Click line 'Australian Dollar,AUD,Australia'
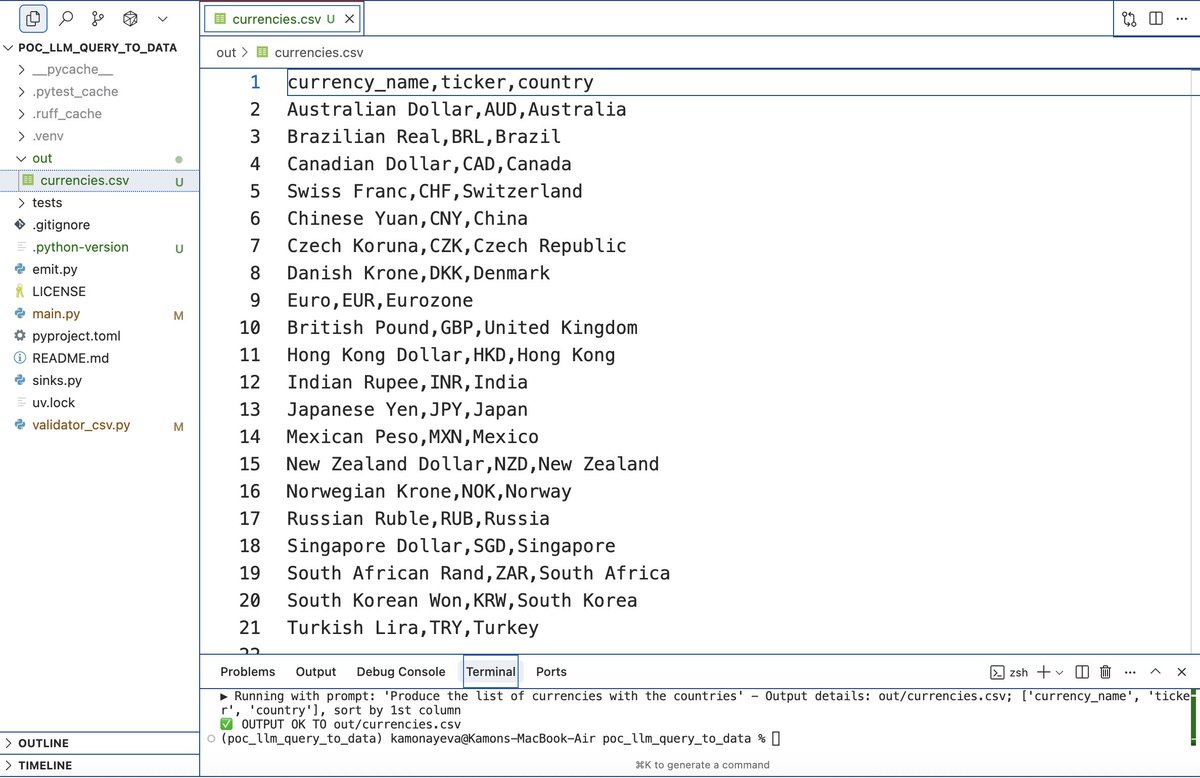This screenshot has width=1200, height=778. [x=456, y=110]
